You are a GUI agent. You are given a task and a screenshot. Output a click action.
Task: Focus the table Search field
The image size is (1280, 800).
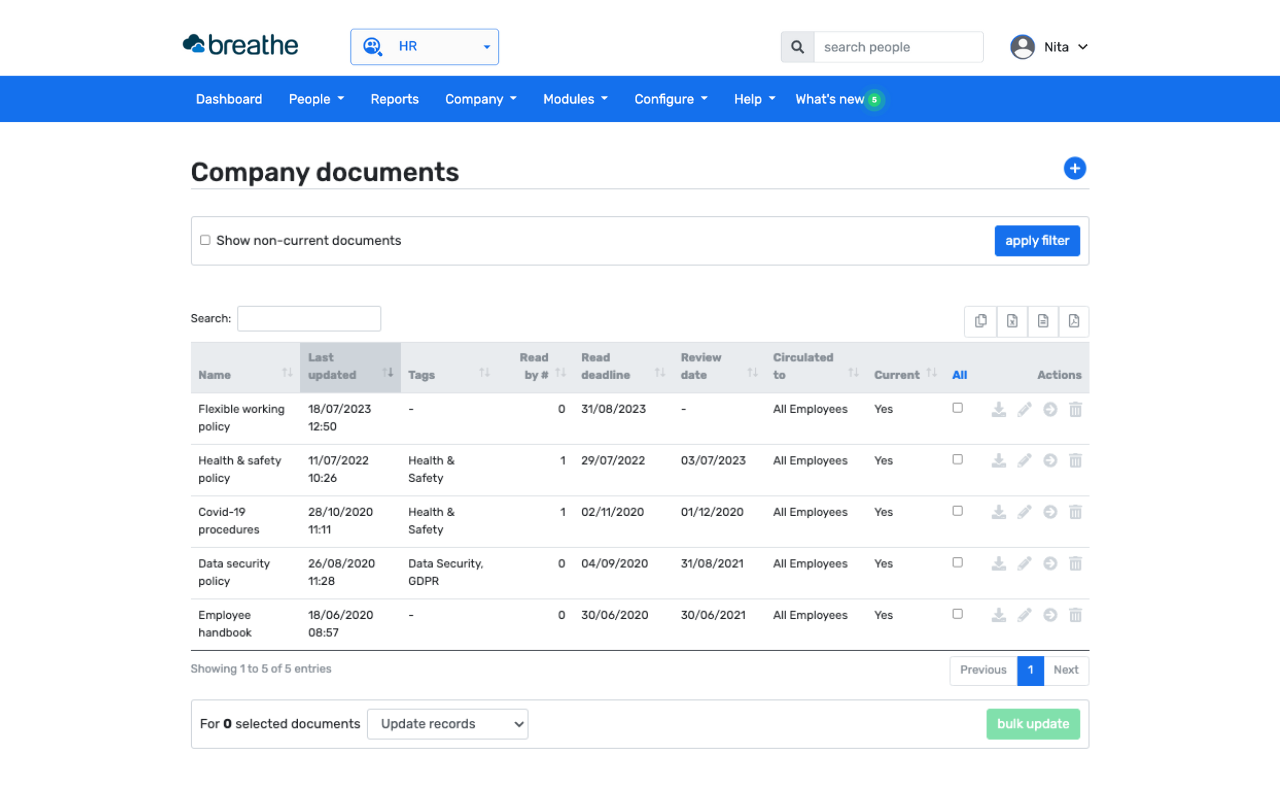(309, 319)
